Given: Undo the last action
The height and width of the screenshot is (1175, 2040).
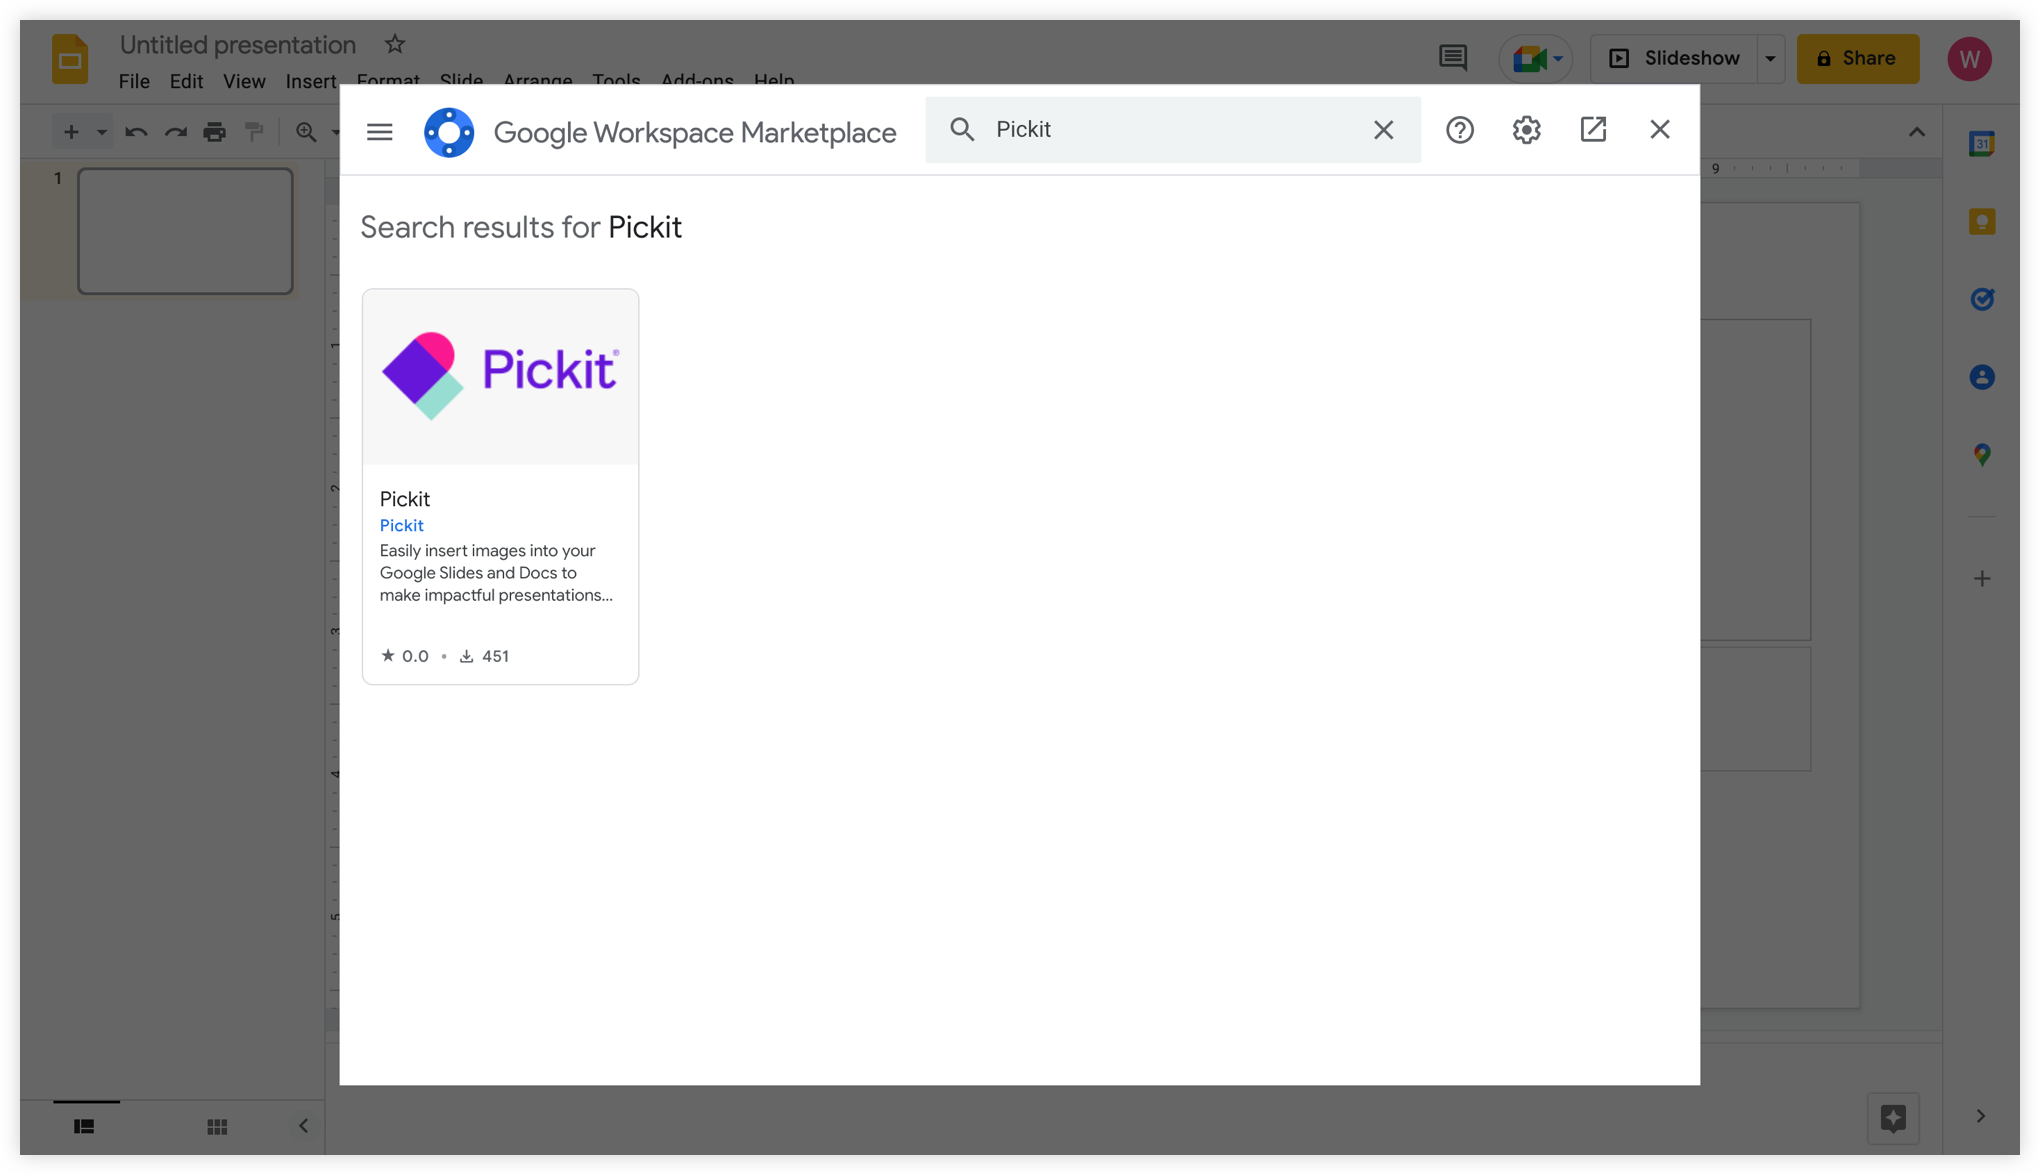Looking at the screenshot, I should (x=136, y=131).
